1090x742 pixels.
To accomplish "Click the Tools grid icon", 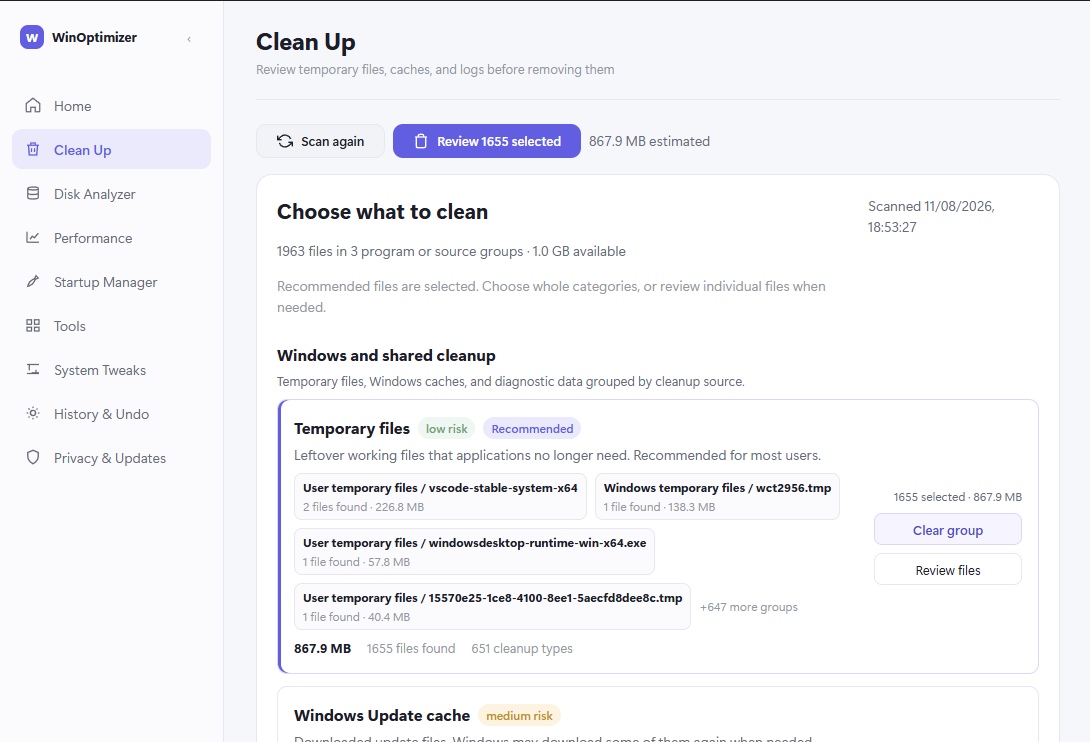I will tap(33, 325).
